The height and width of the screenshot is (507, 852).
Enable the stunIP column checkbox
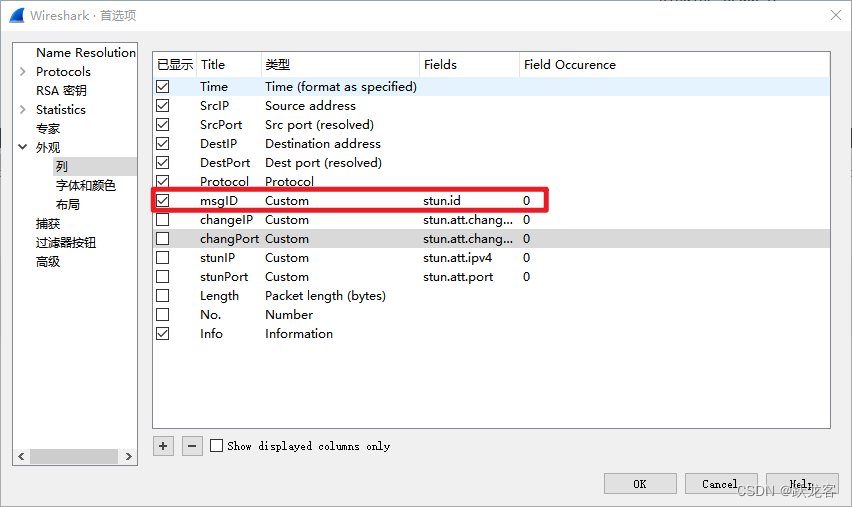(x=162, y=258)
